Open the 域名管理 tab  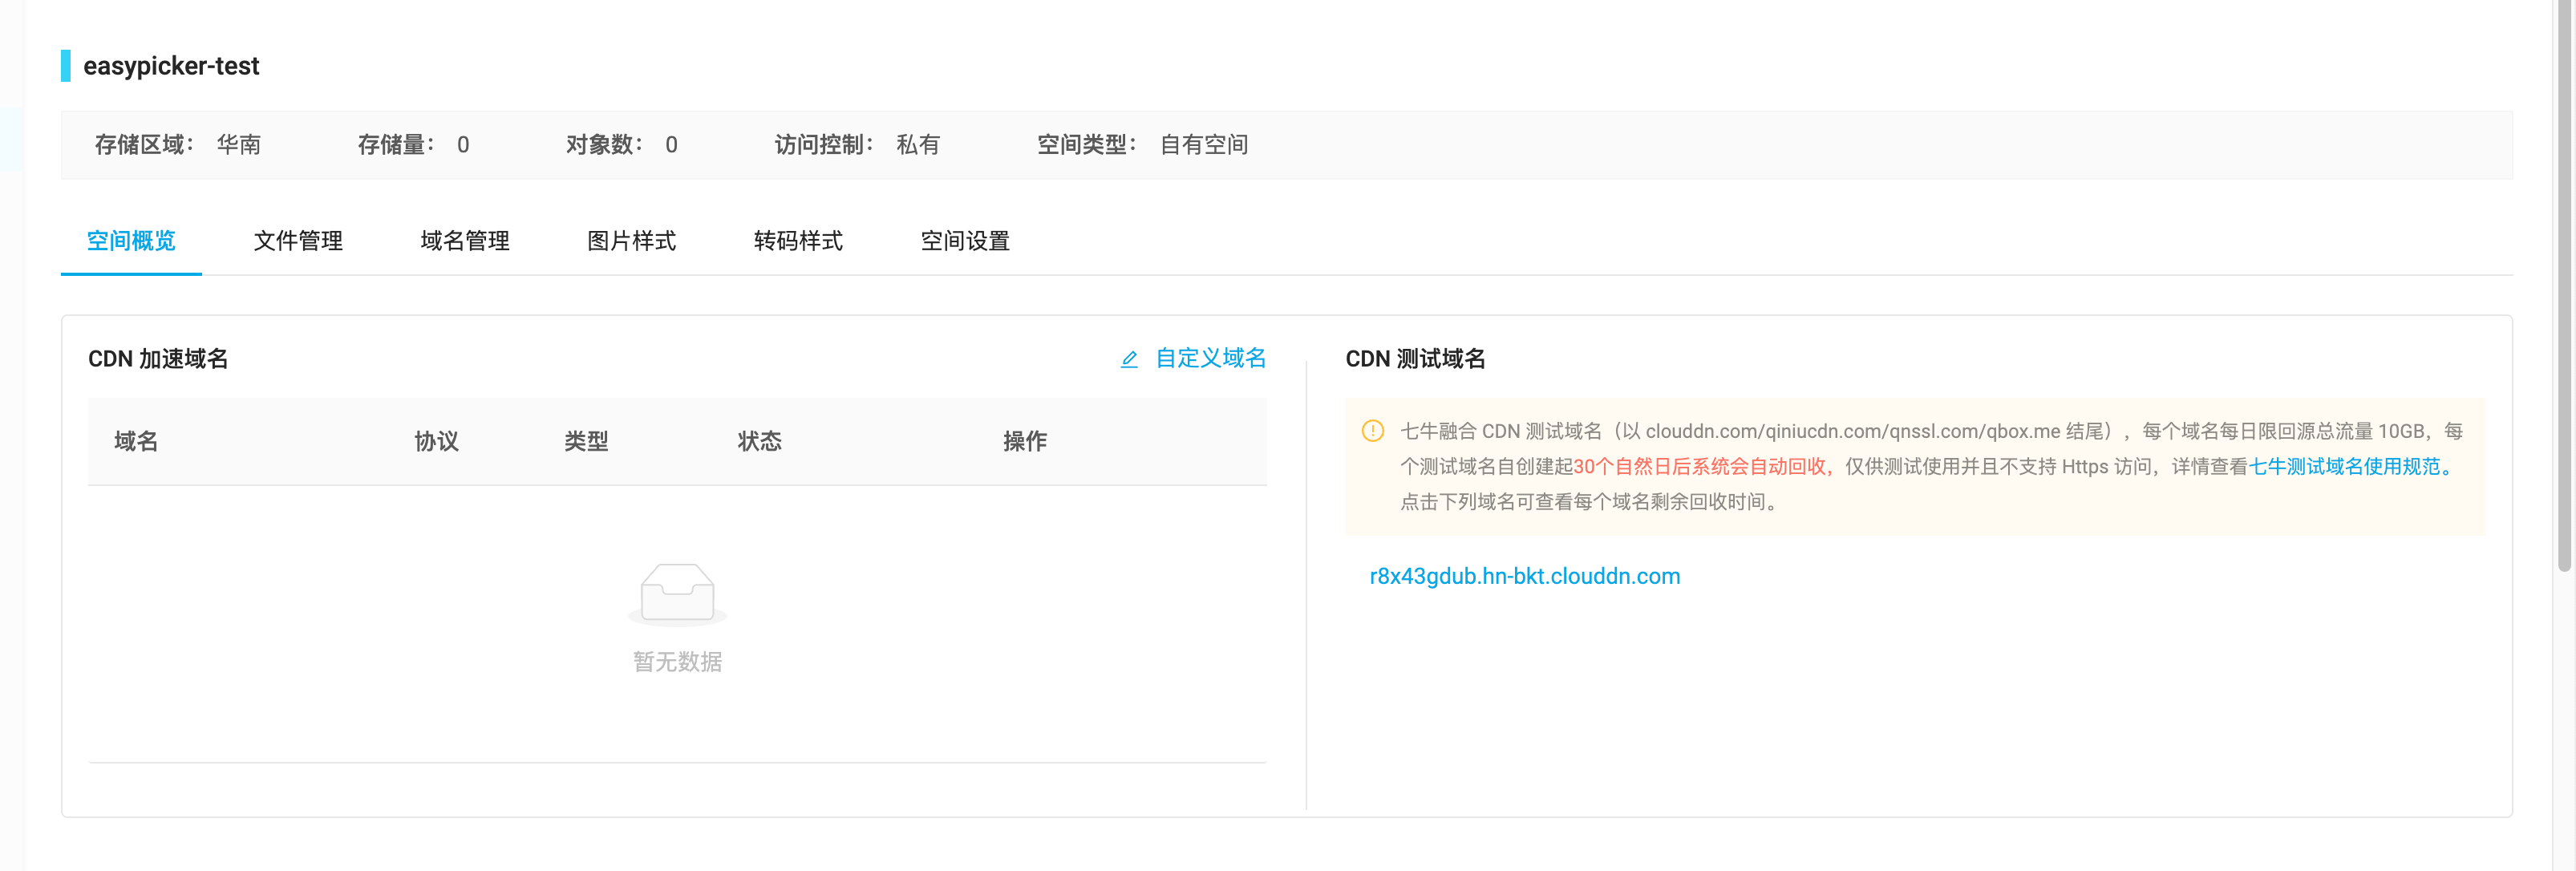pyautogui.click(x=465, y=241)
